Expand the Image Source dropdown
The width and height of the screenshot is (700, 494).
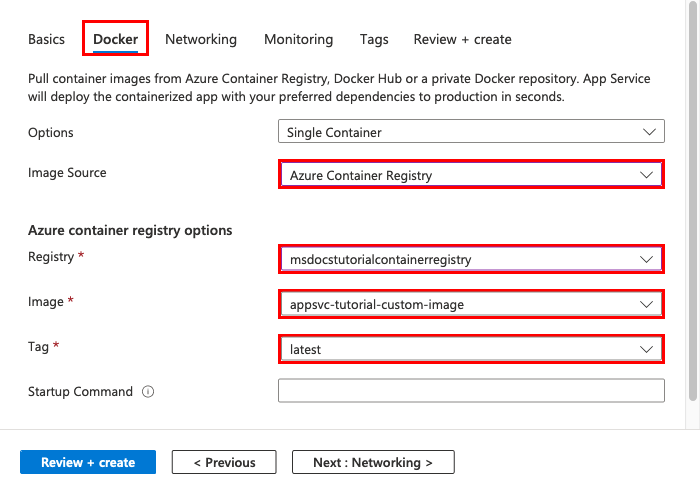[645, 175]
